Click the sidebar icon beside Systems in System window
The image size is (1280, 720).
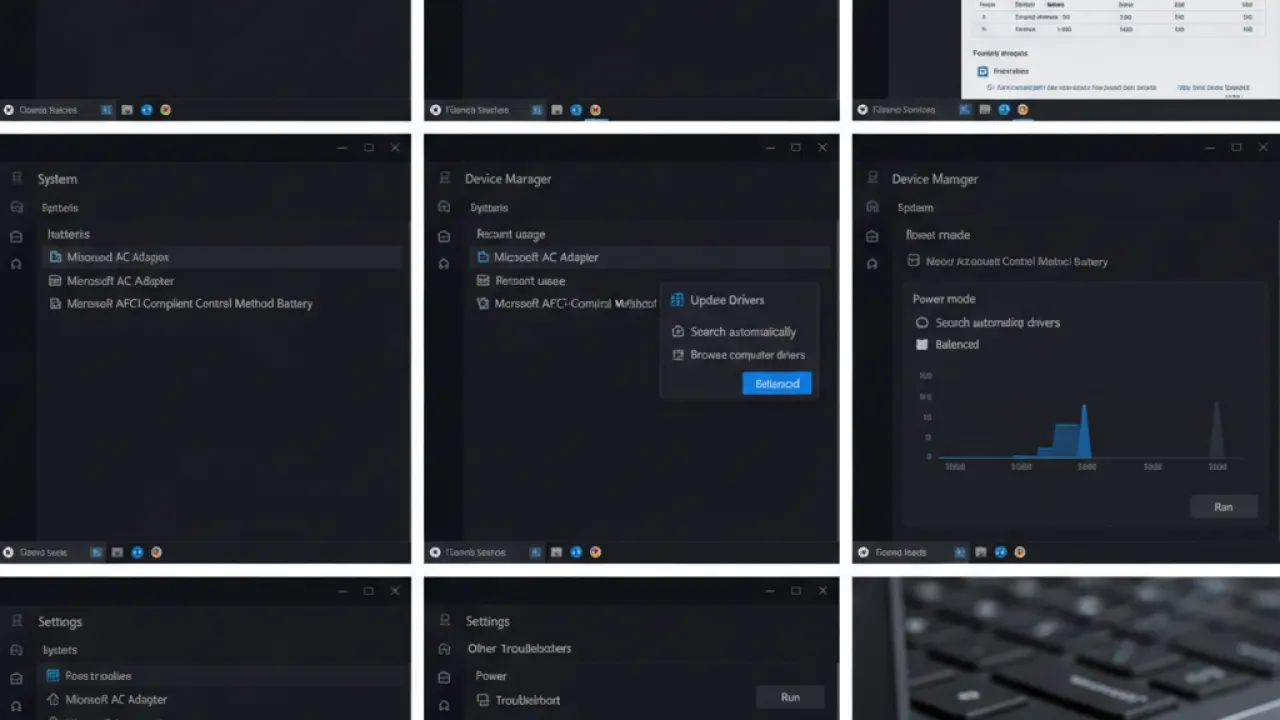click(16, 207)
